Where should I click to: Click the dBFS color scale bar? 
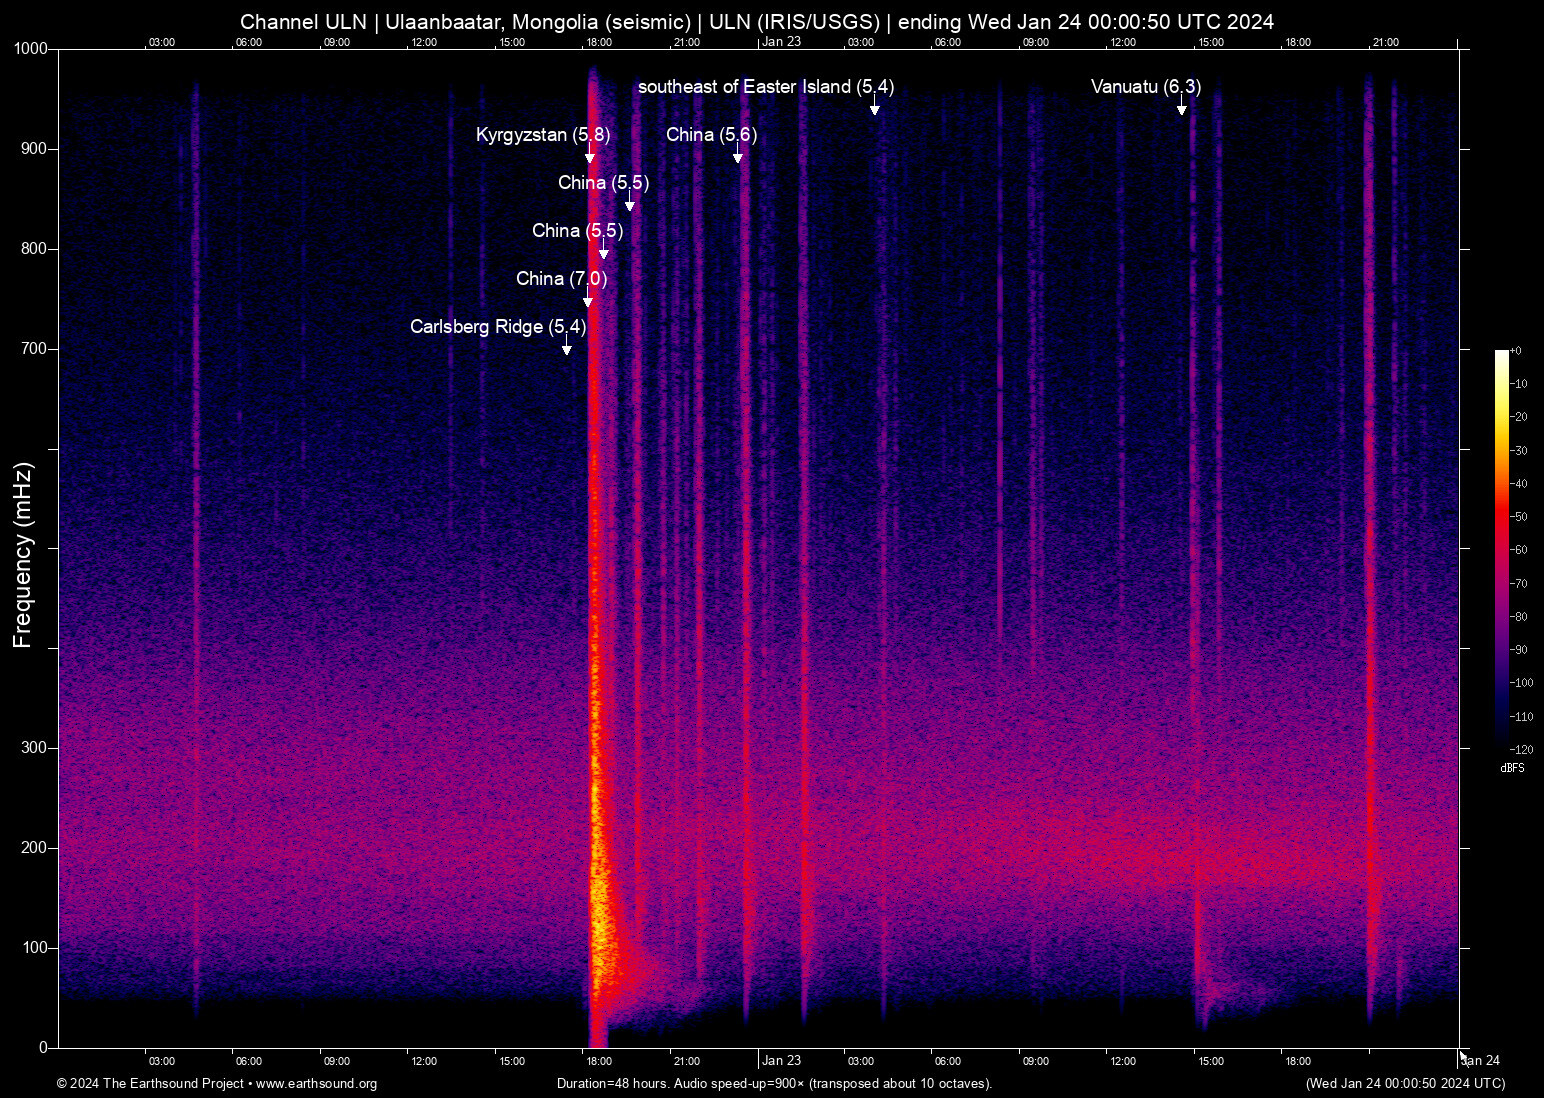(x=1501, y=548)
